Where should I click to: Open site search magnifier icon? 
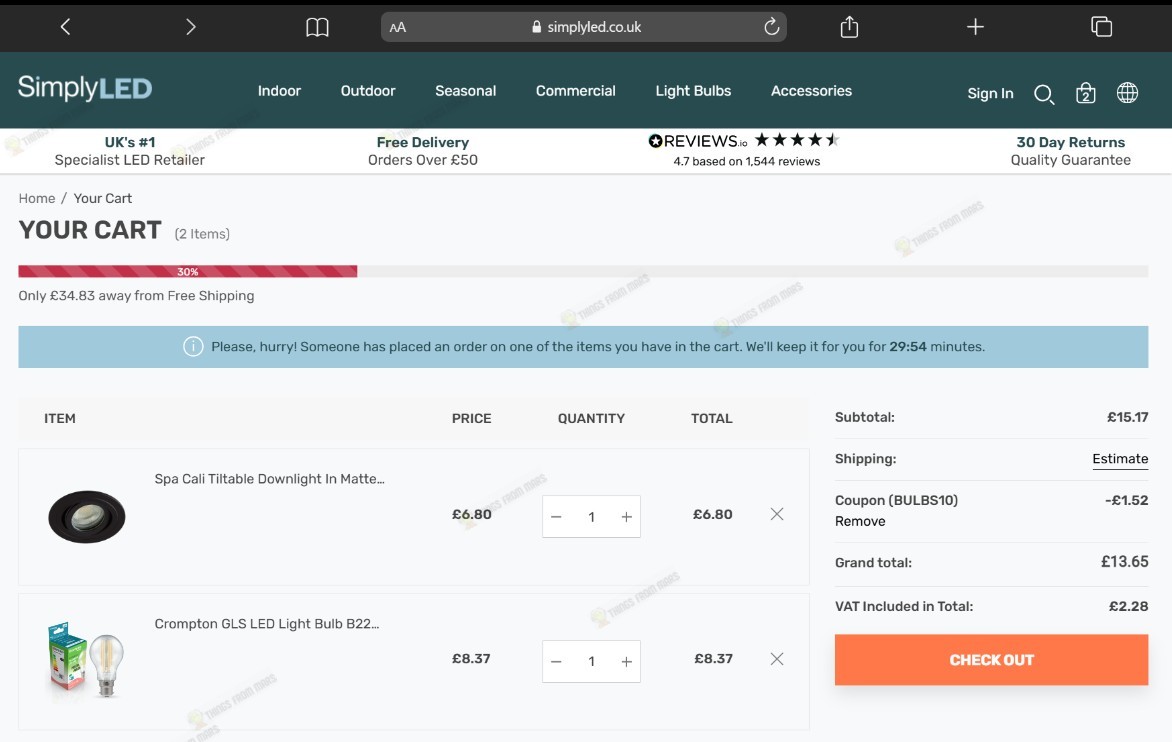pyautogui.click(x=1044, y=94)
